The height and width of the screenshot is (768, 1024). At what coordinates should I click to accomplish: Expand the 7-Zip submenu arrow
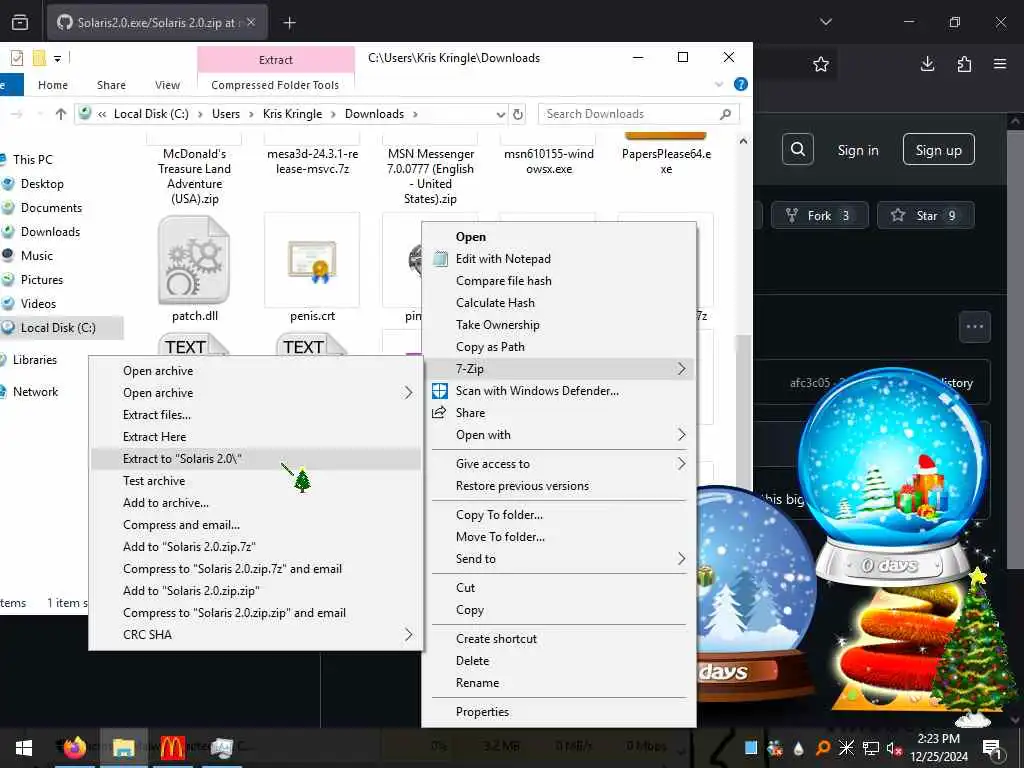tap(681, 369)
